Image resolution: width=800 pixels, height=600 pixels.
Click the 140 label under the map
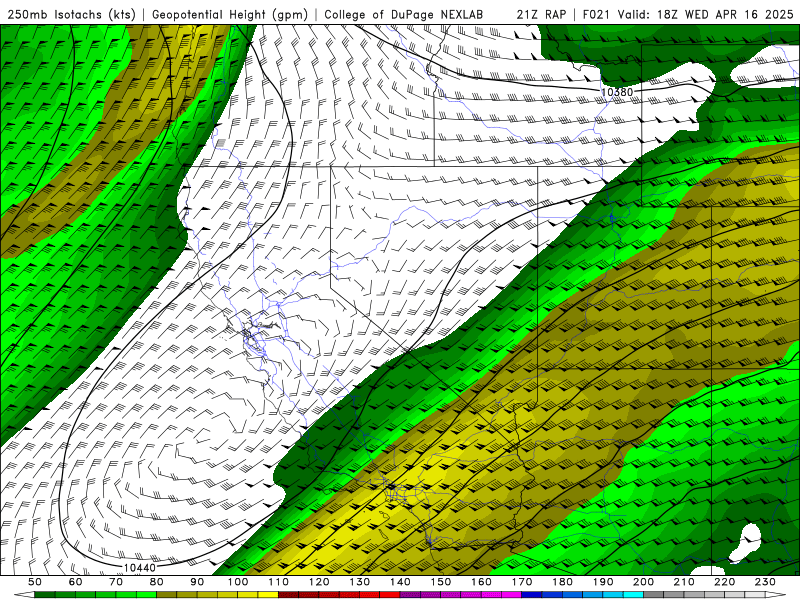[x=400, y=582]
